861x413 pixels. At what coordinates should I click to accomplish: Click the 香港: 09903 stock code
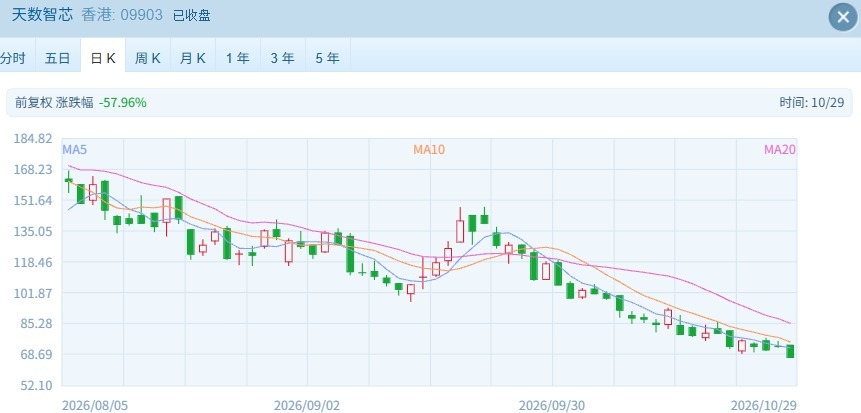coord(122,15)
